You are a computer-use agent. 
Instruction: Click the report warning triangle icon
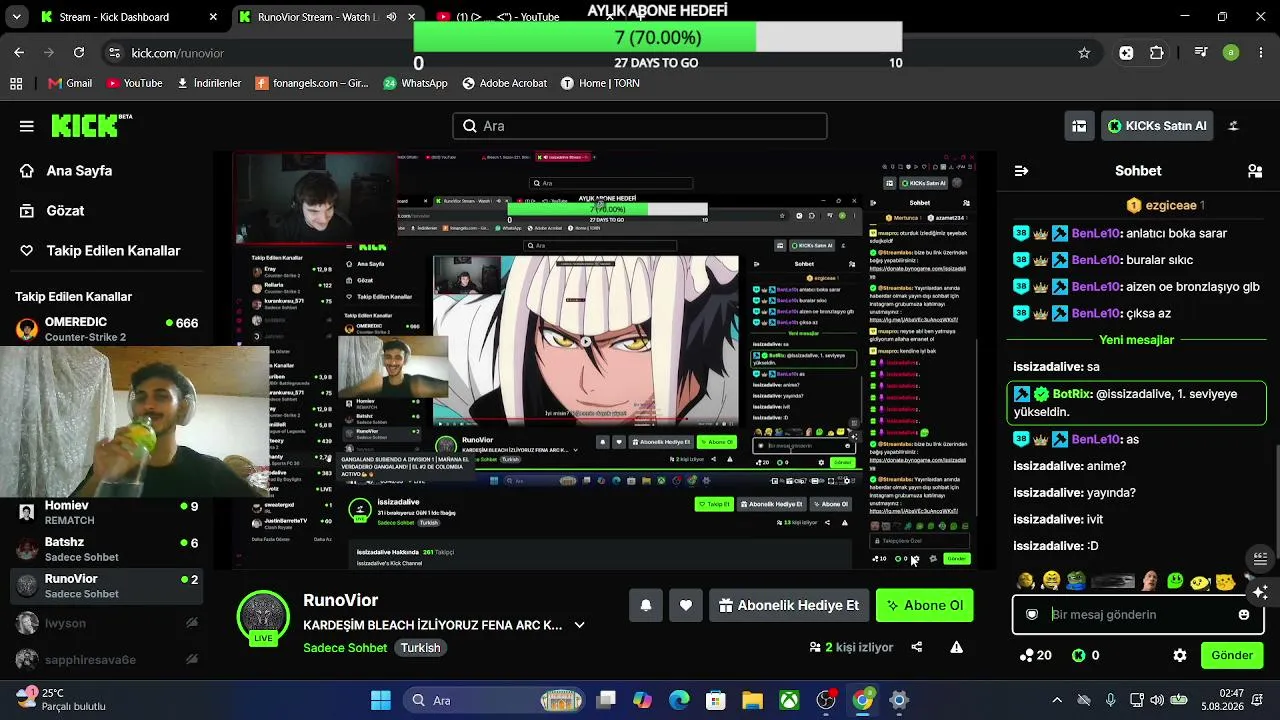(957, 647)
